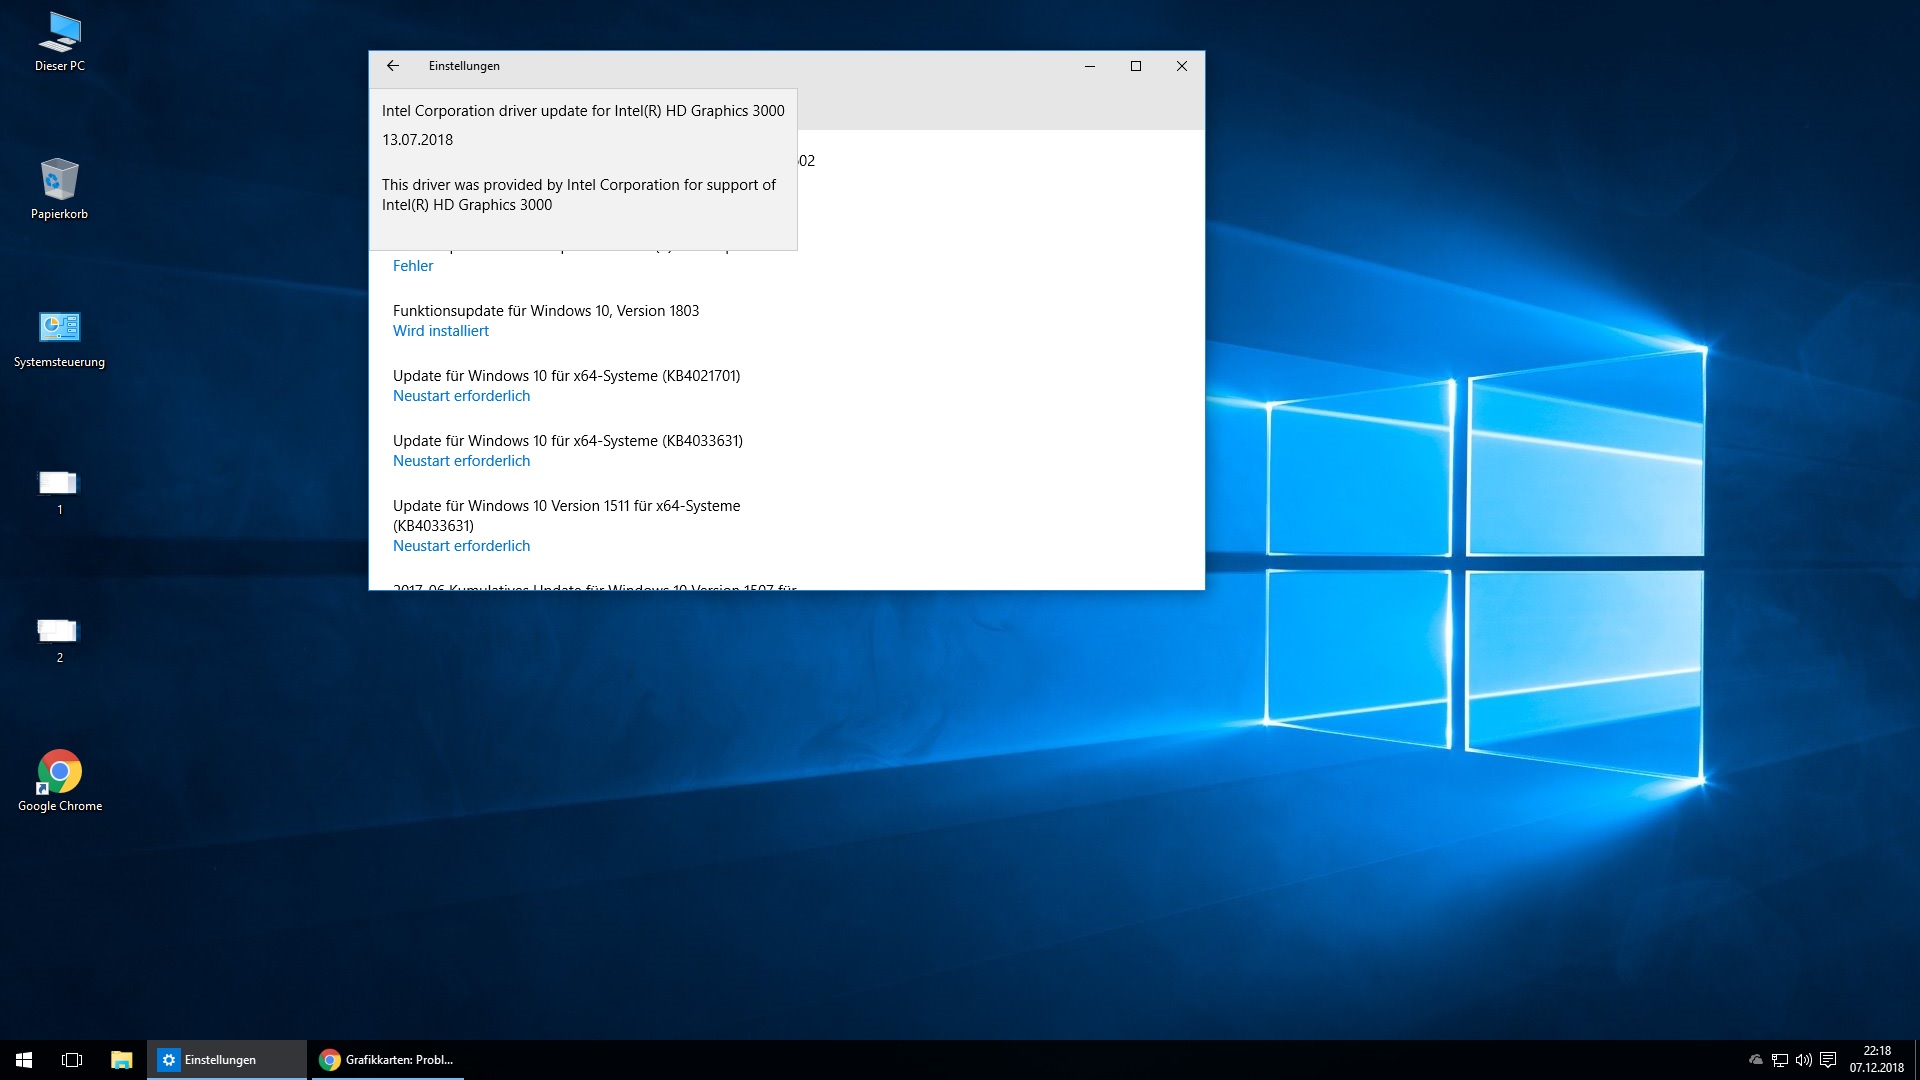Open the Action Center notification icon

[1828, 1060]
